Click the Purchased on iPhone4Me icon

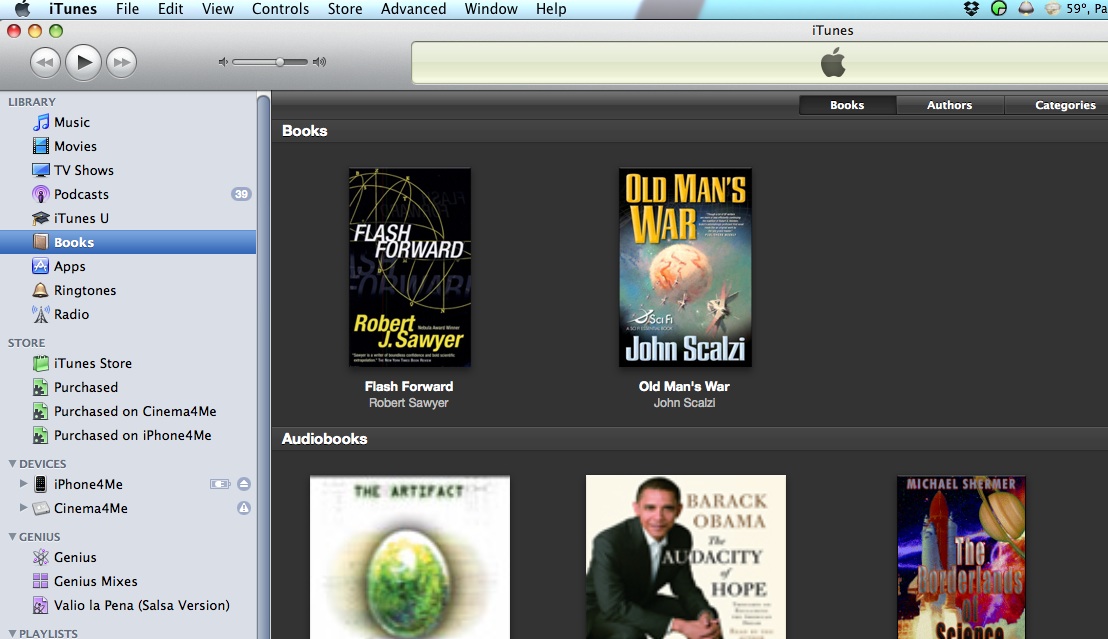41,435
